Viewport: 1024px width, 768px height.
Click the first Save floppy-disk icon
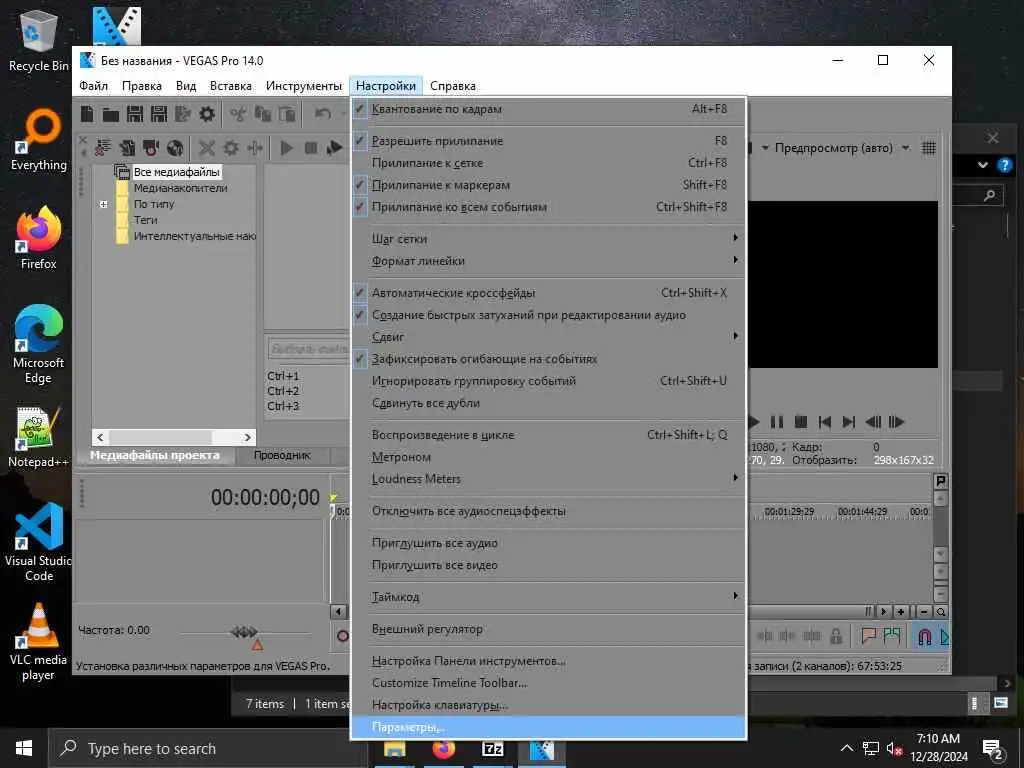point(135,114)
